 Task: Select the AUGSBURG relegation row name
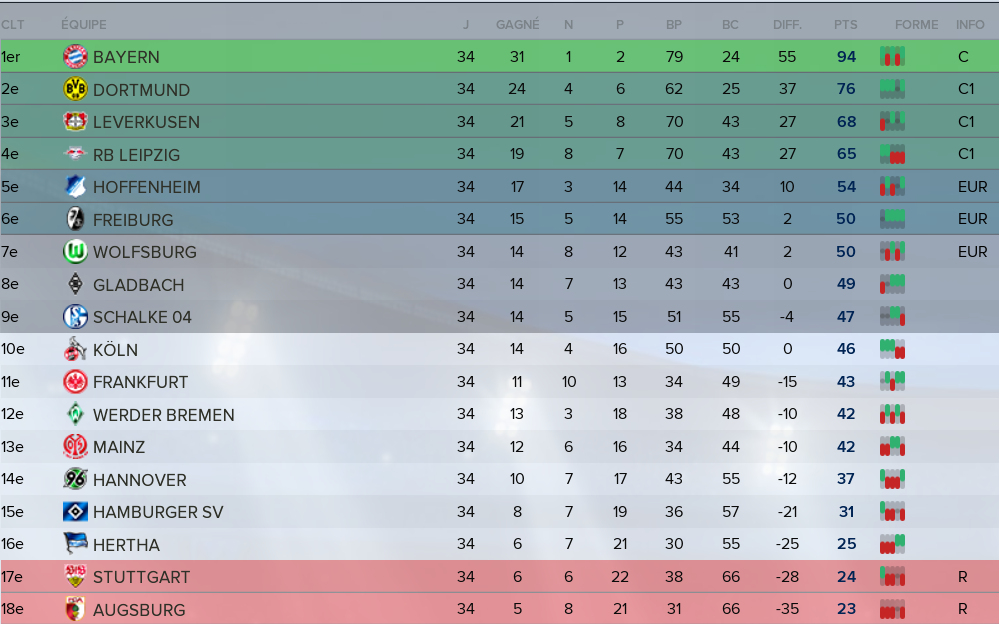pyautogui.click(x=139, y=610)
